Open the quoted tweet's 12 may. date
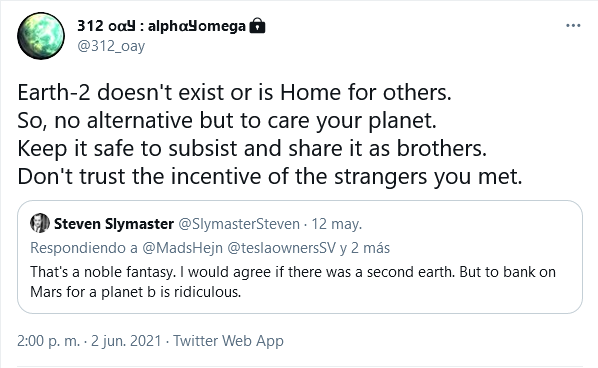Image resolution: width=598 pixels, height=368 pixels. click(x=337, y=224)
